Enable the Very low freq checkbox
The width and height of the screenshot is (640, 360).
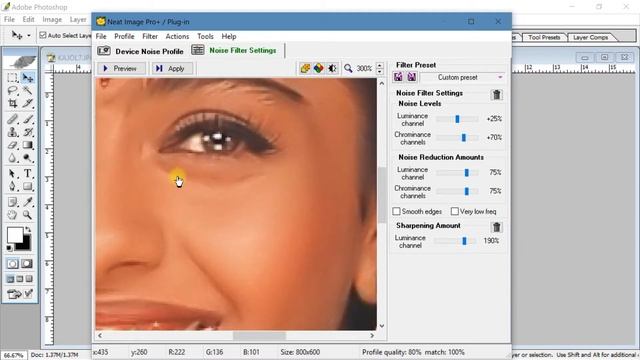[x=455, y=211]
